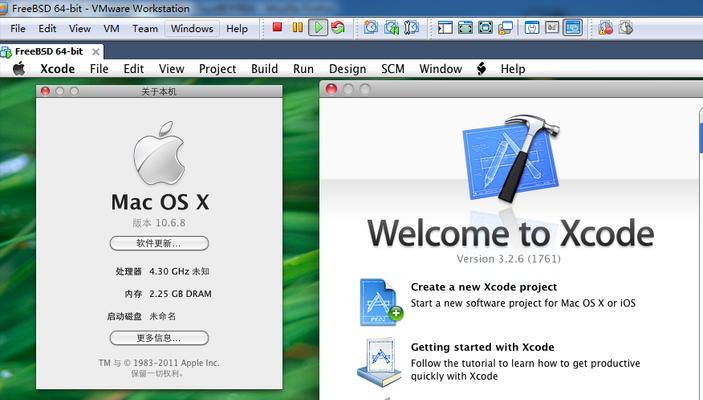Open the Xcode Build menu
Screen dimensions: 703x400
[265, 69]
